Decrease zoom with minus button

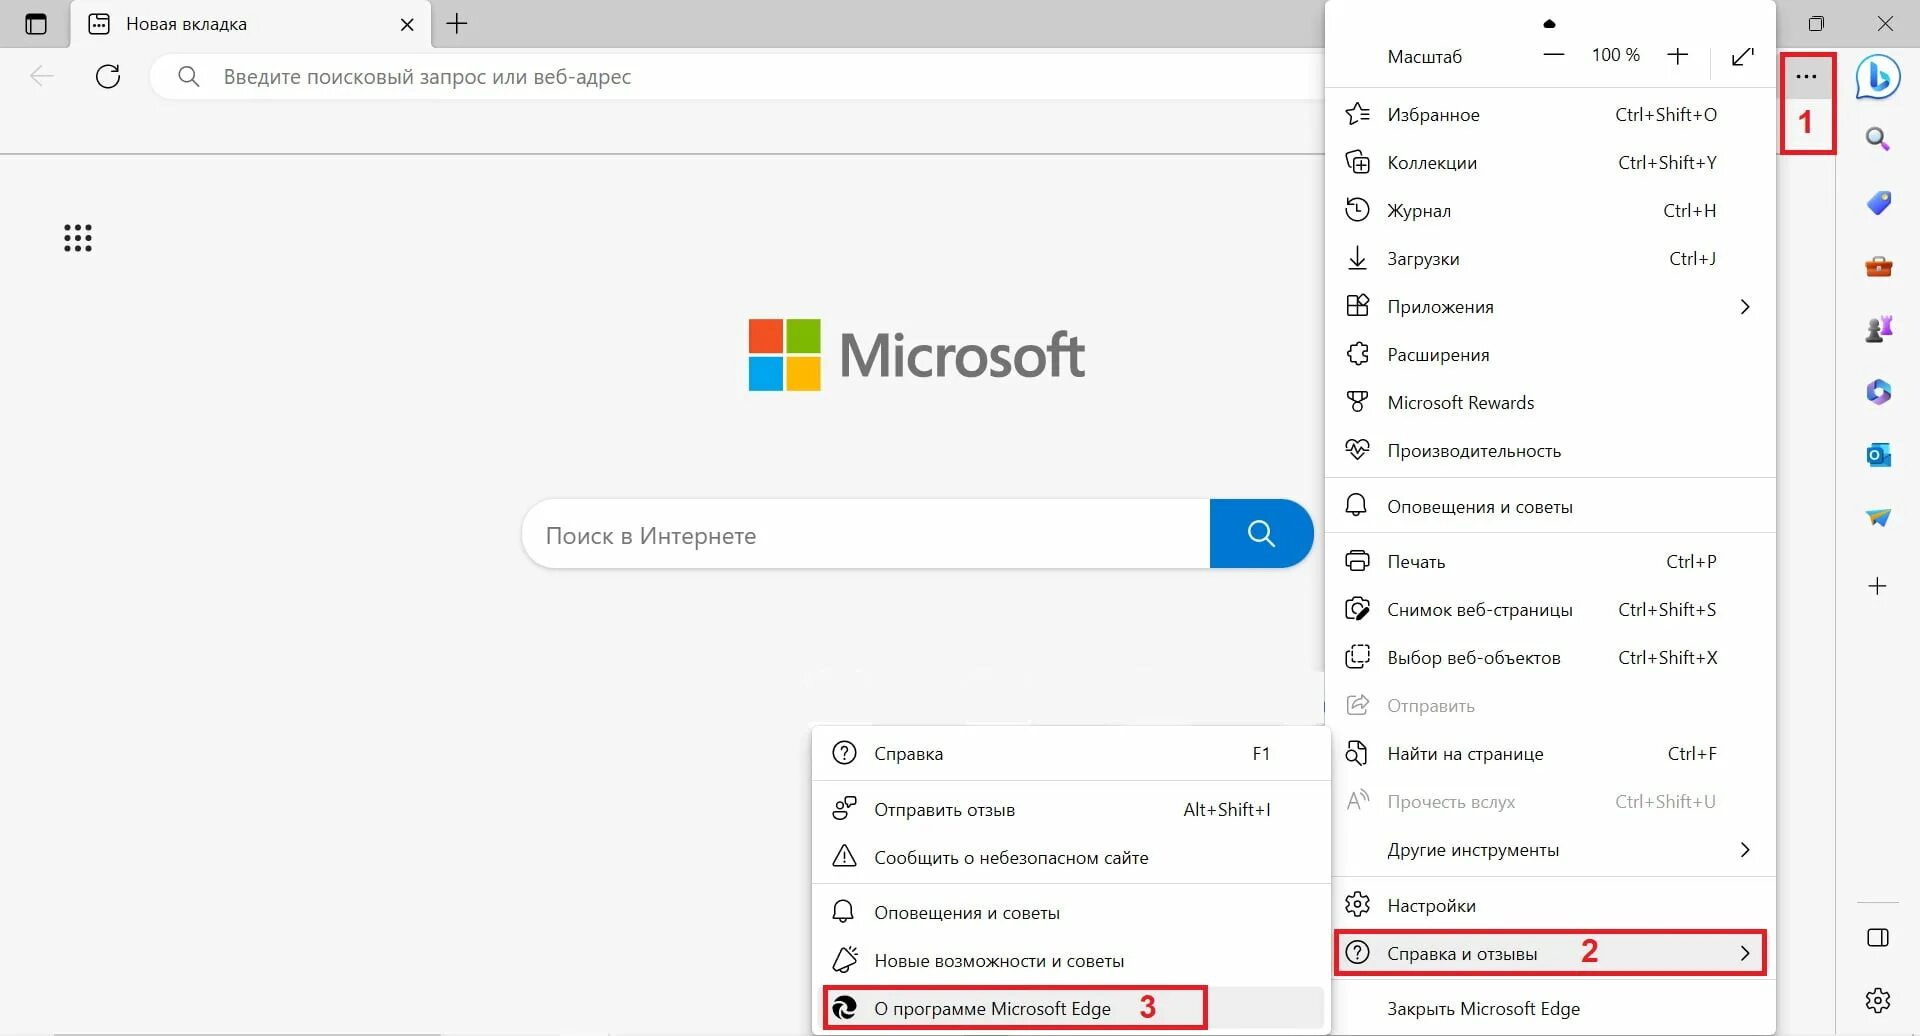pyautogui.click(x=1553, y=56)
